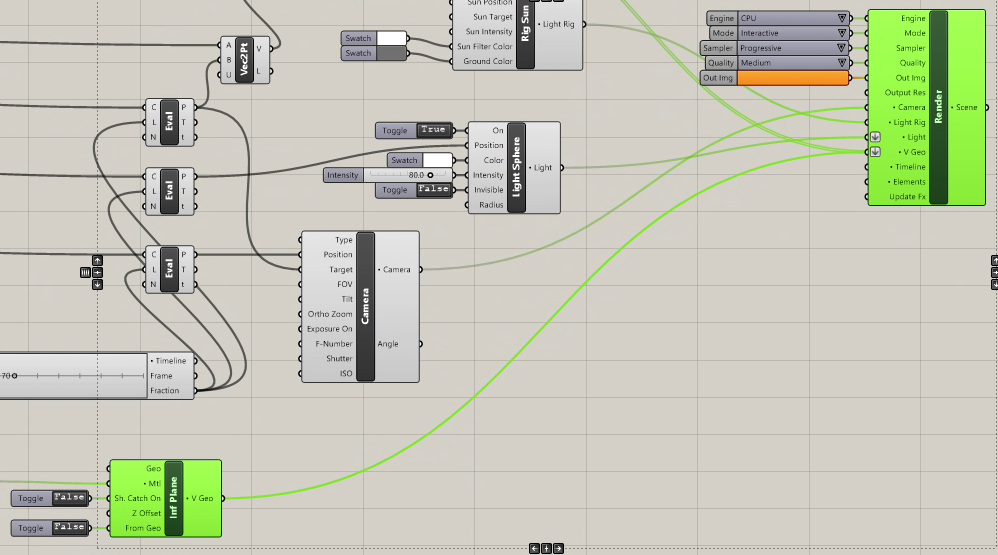The width and height of the screenshot is (998, 555).
Task: Click the FOV input on Camera
Action: [x=344, y=284]
